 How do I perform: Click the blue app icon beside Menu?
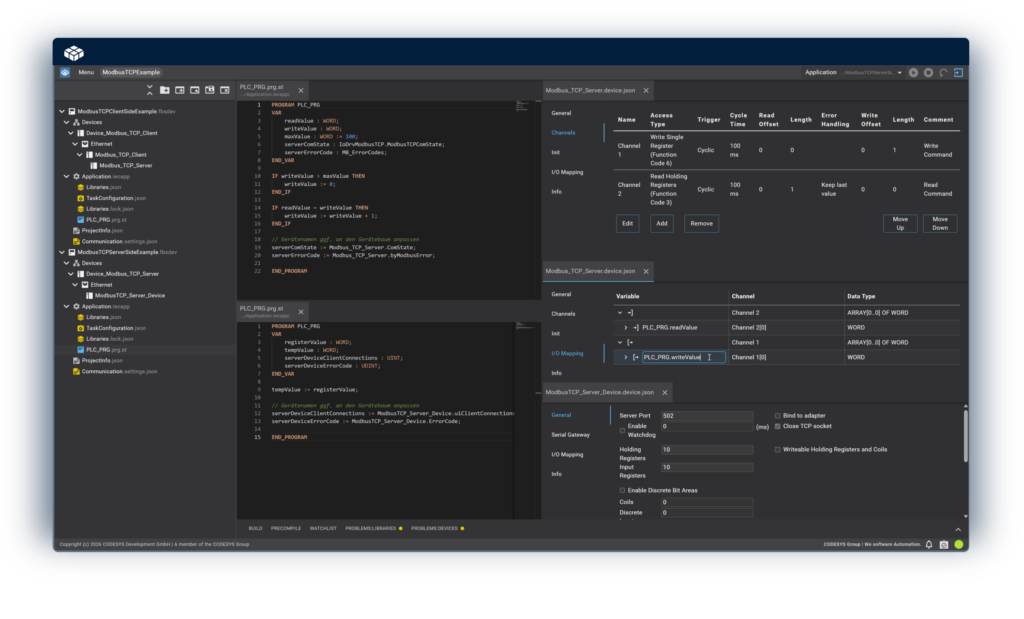click(65, 72)
